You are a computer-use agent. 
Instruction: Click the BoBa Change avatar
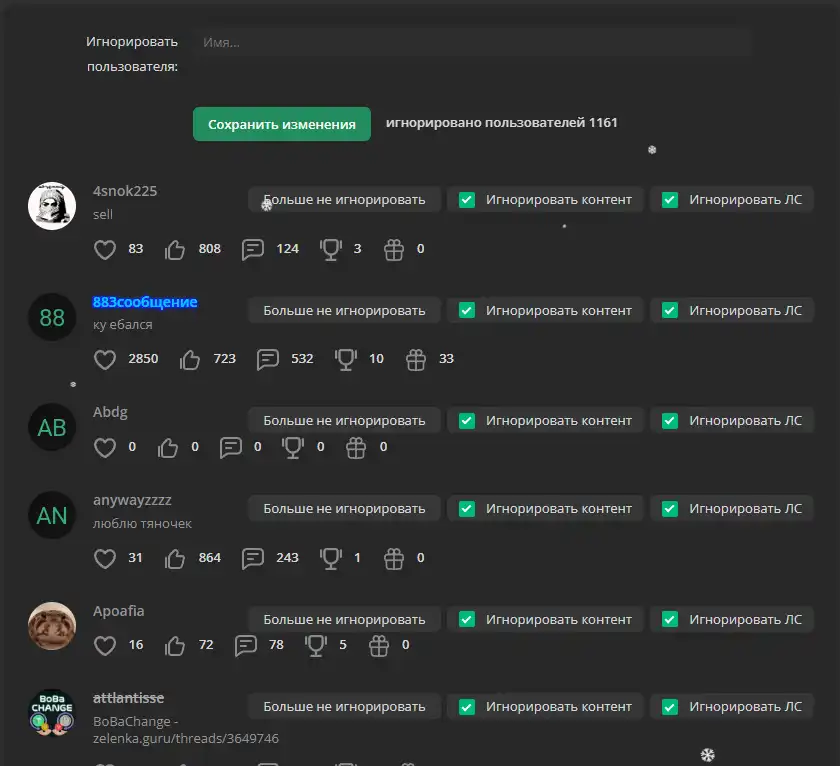coord(52,712)
